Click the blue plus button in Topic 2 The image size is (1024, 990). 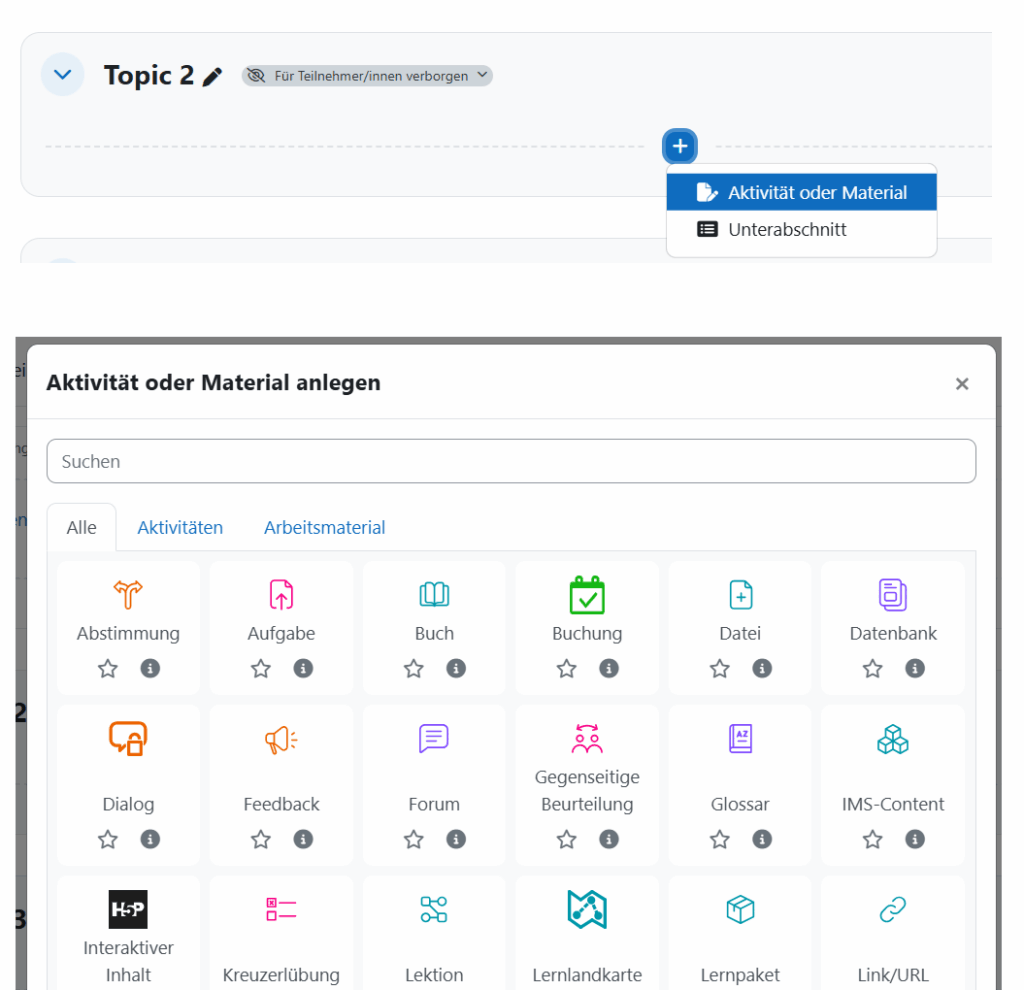click(680, 147)
